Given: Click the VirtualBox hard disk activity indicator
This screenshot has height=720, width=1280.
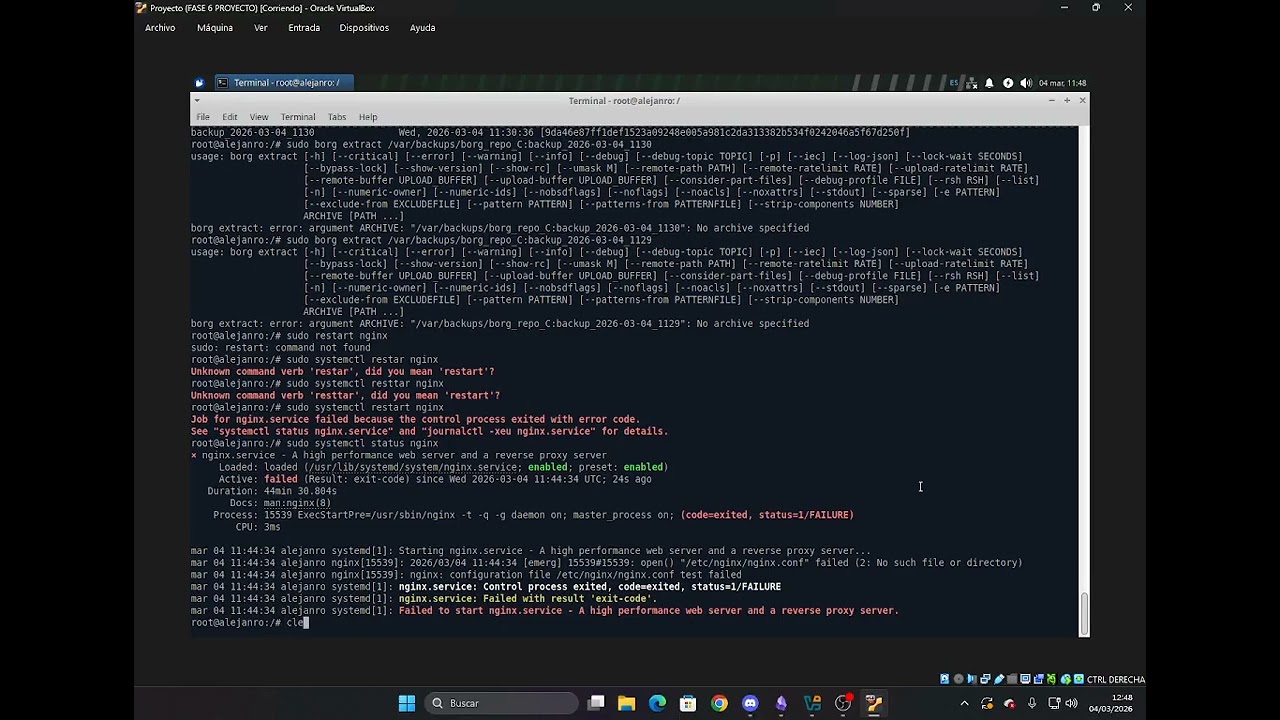Looking at the screenshot, I should 945,679.
